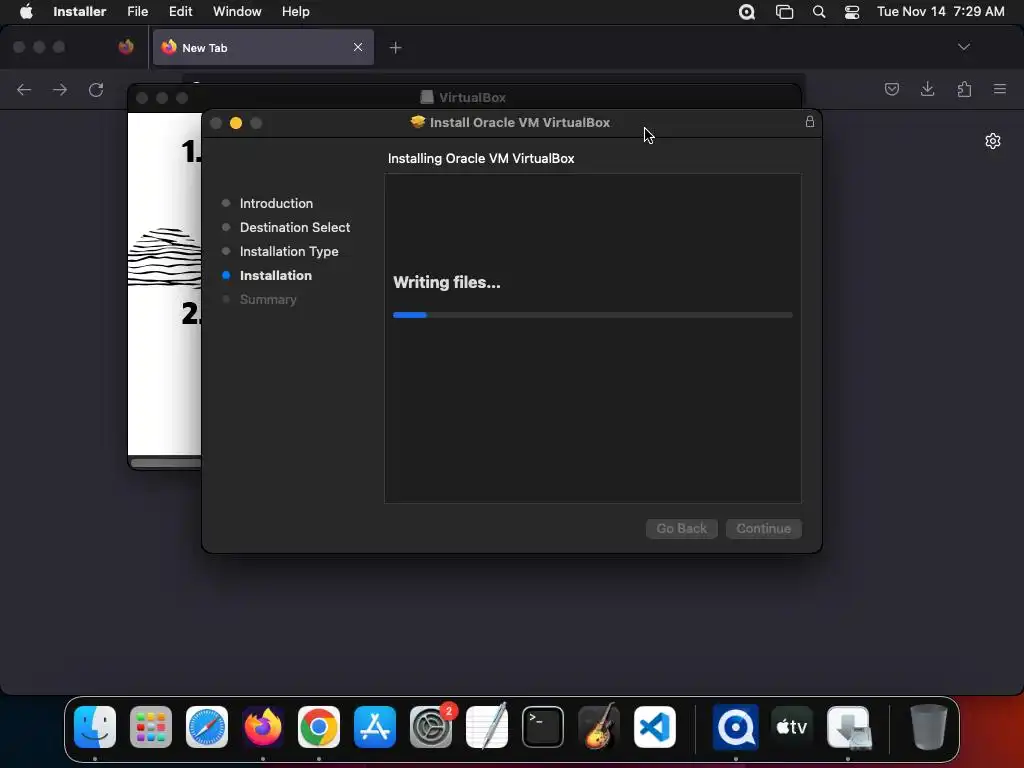This screenshot has width=1024, height=768.
Task: Click the Writing files progress bar
Action: [x=592, y=315]
